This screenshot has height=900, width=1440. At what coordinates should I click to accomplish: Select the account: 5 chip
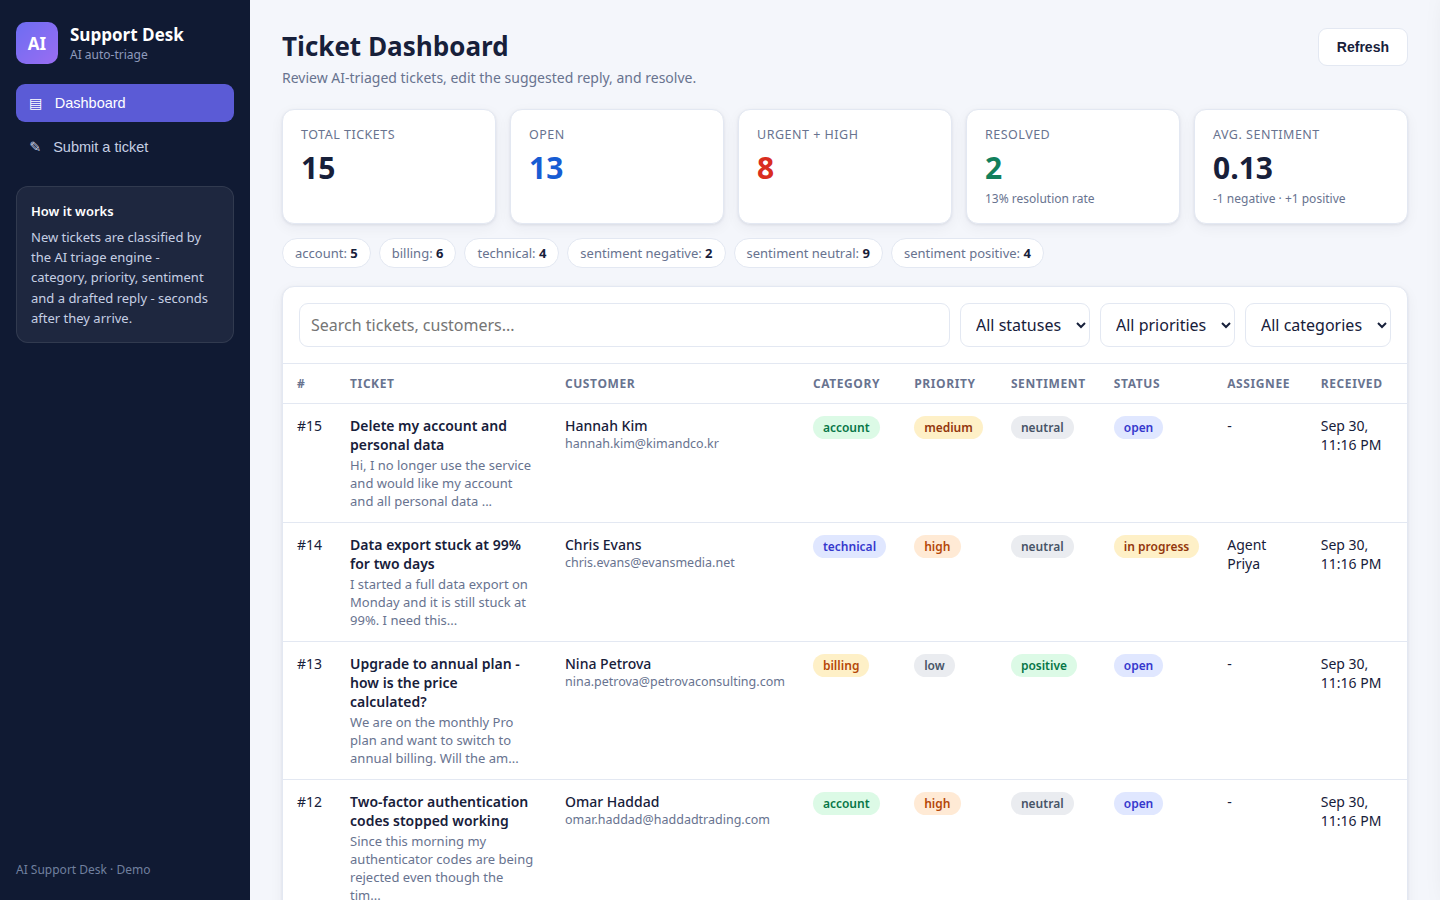coord(327,253)
